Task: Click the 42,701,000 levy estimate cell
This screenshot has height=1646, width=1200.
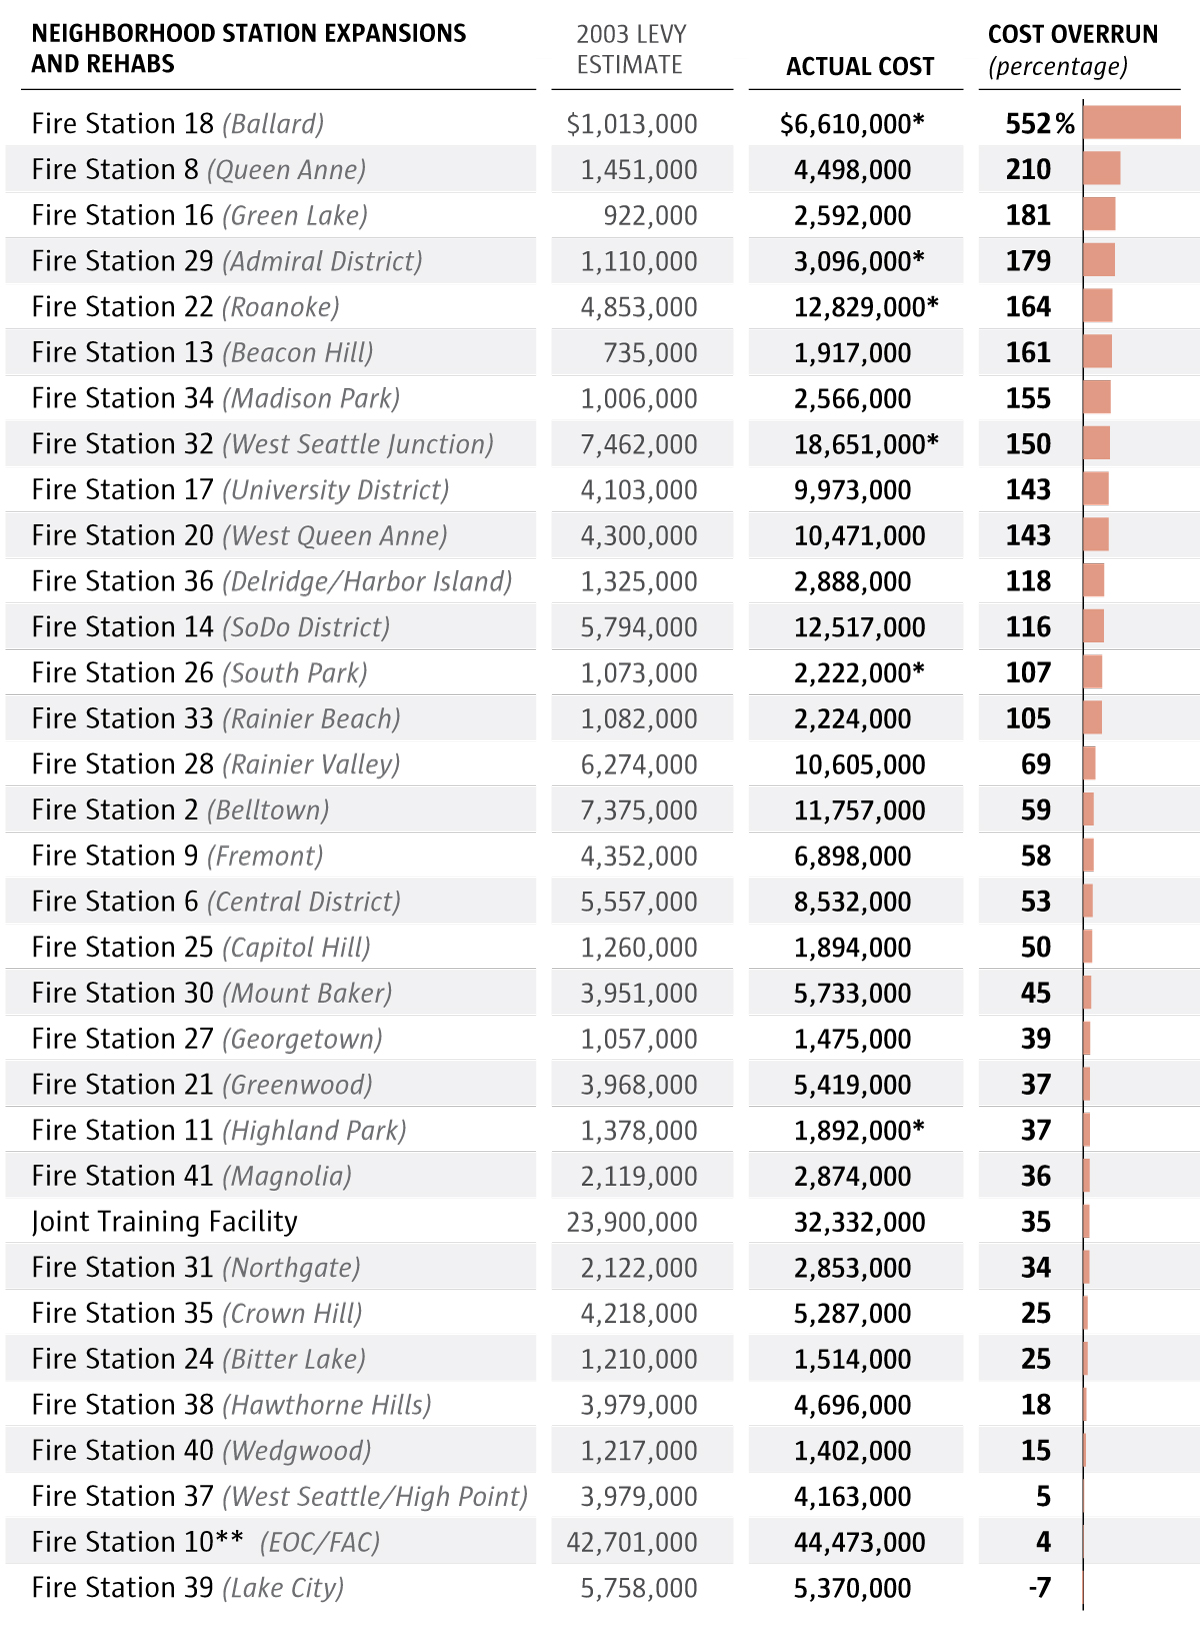Action: click(x=632, y=1542)
